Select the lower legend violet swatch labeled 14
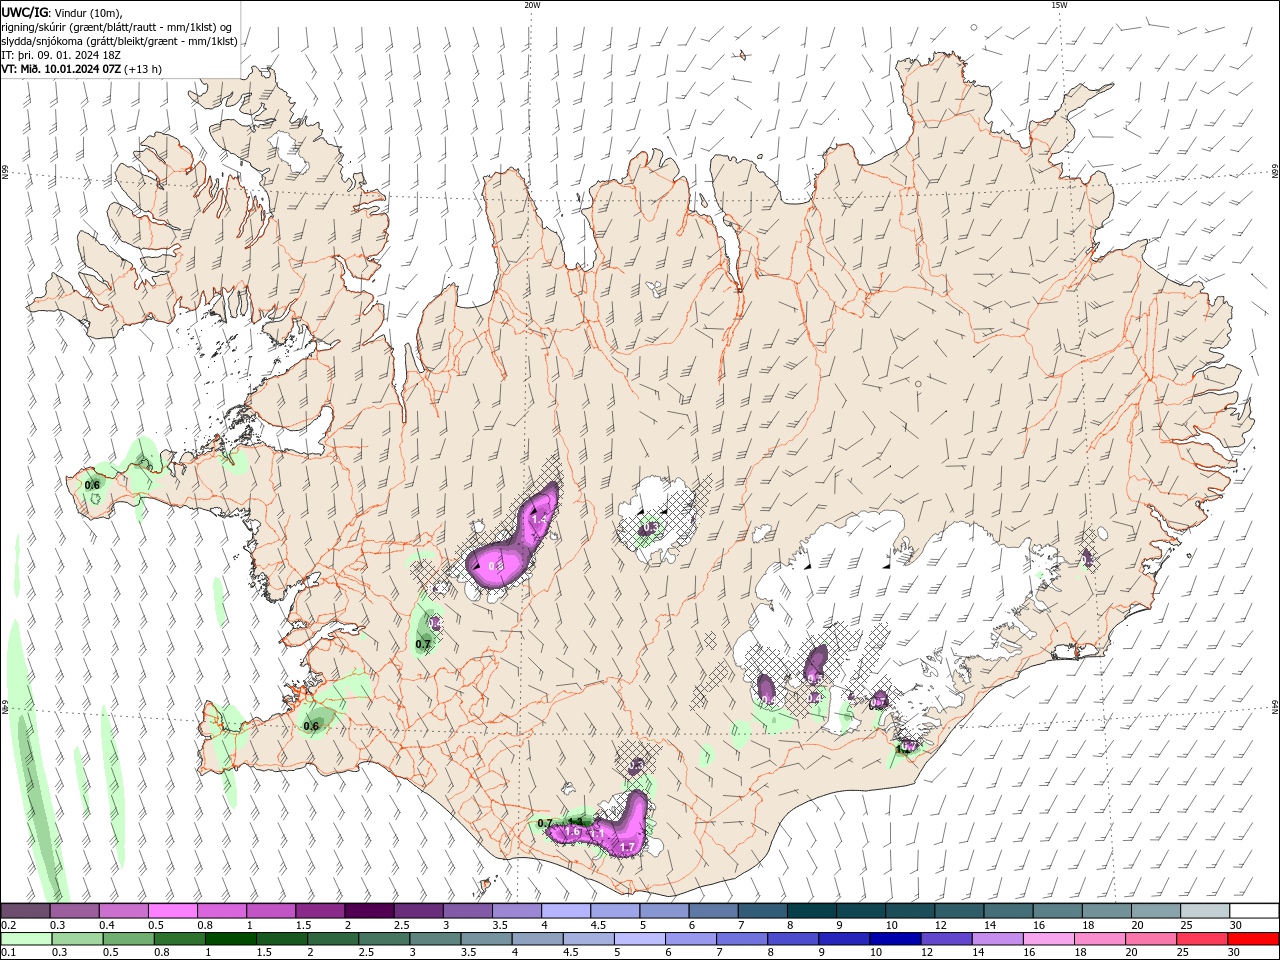 click(999, 939)
